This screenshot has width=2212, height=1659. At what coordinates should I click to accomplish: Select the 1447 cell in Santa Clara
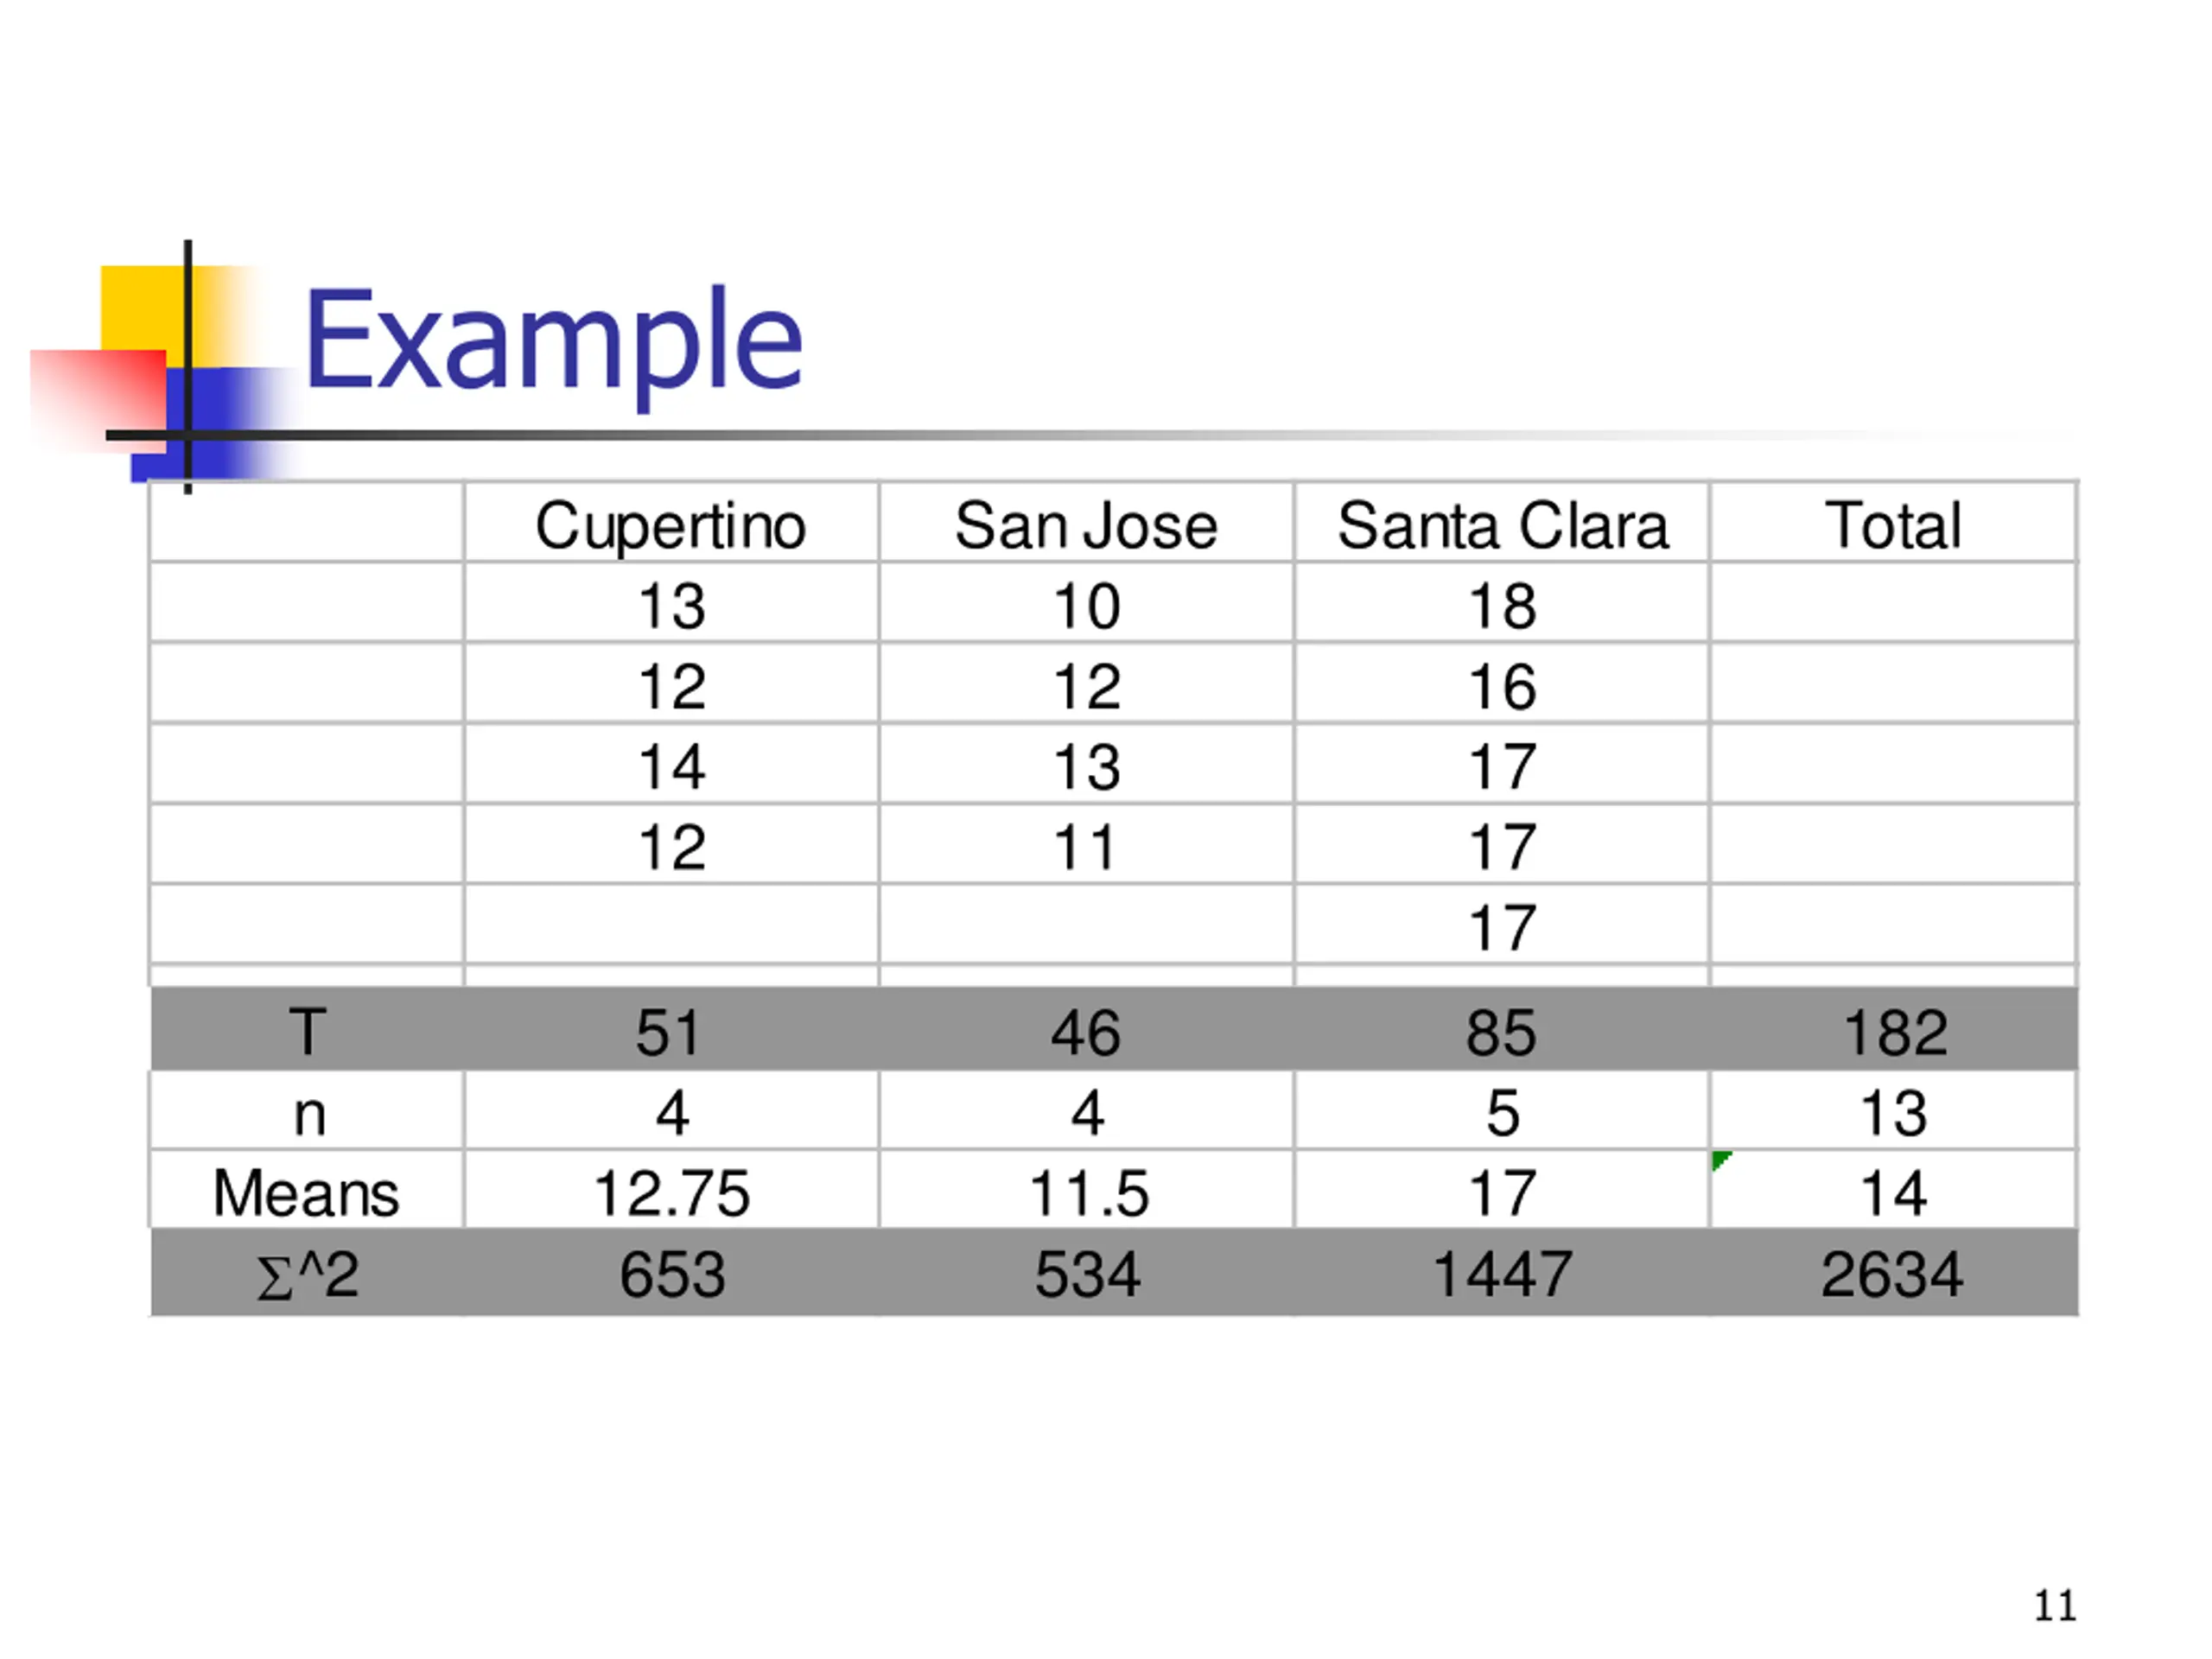(x=1502, y=1273)
